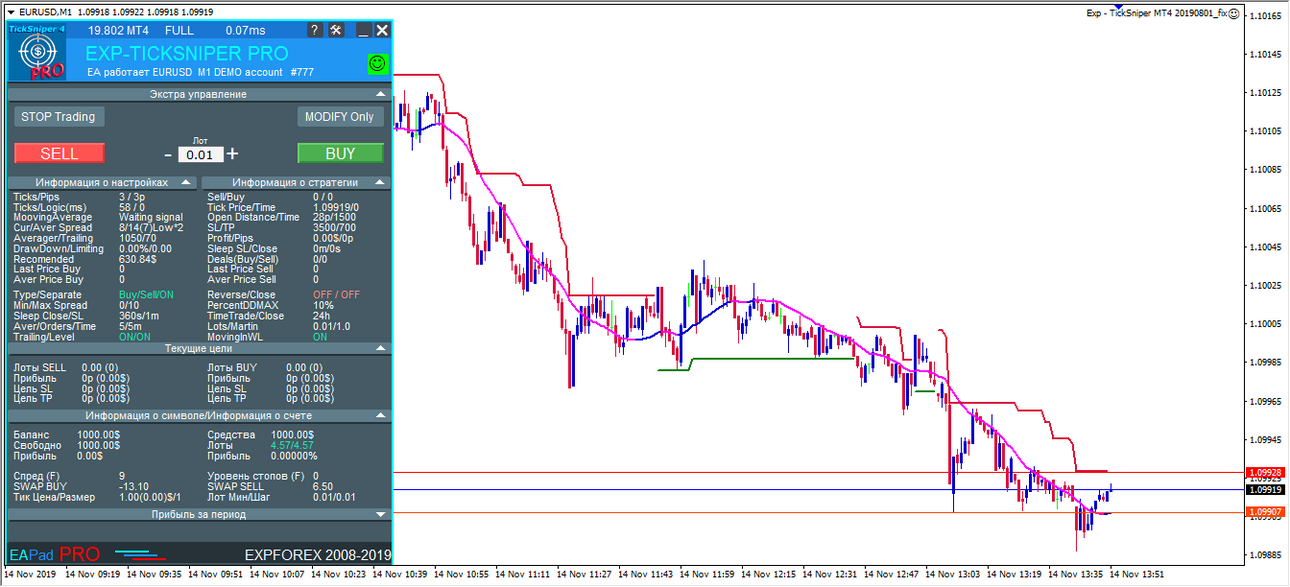Click the 0.07ms execution time text
The width and height of the screenshot is (1290, 587).
(x=245, y=31)
